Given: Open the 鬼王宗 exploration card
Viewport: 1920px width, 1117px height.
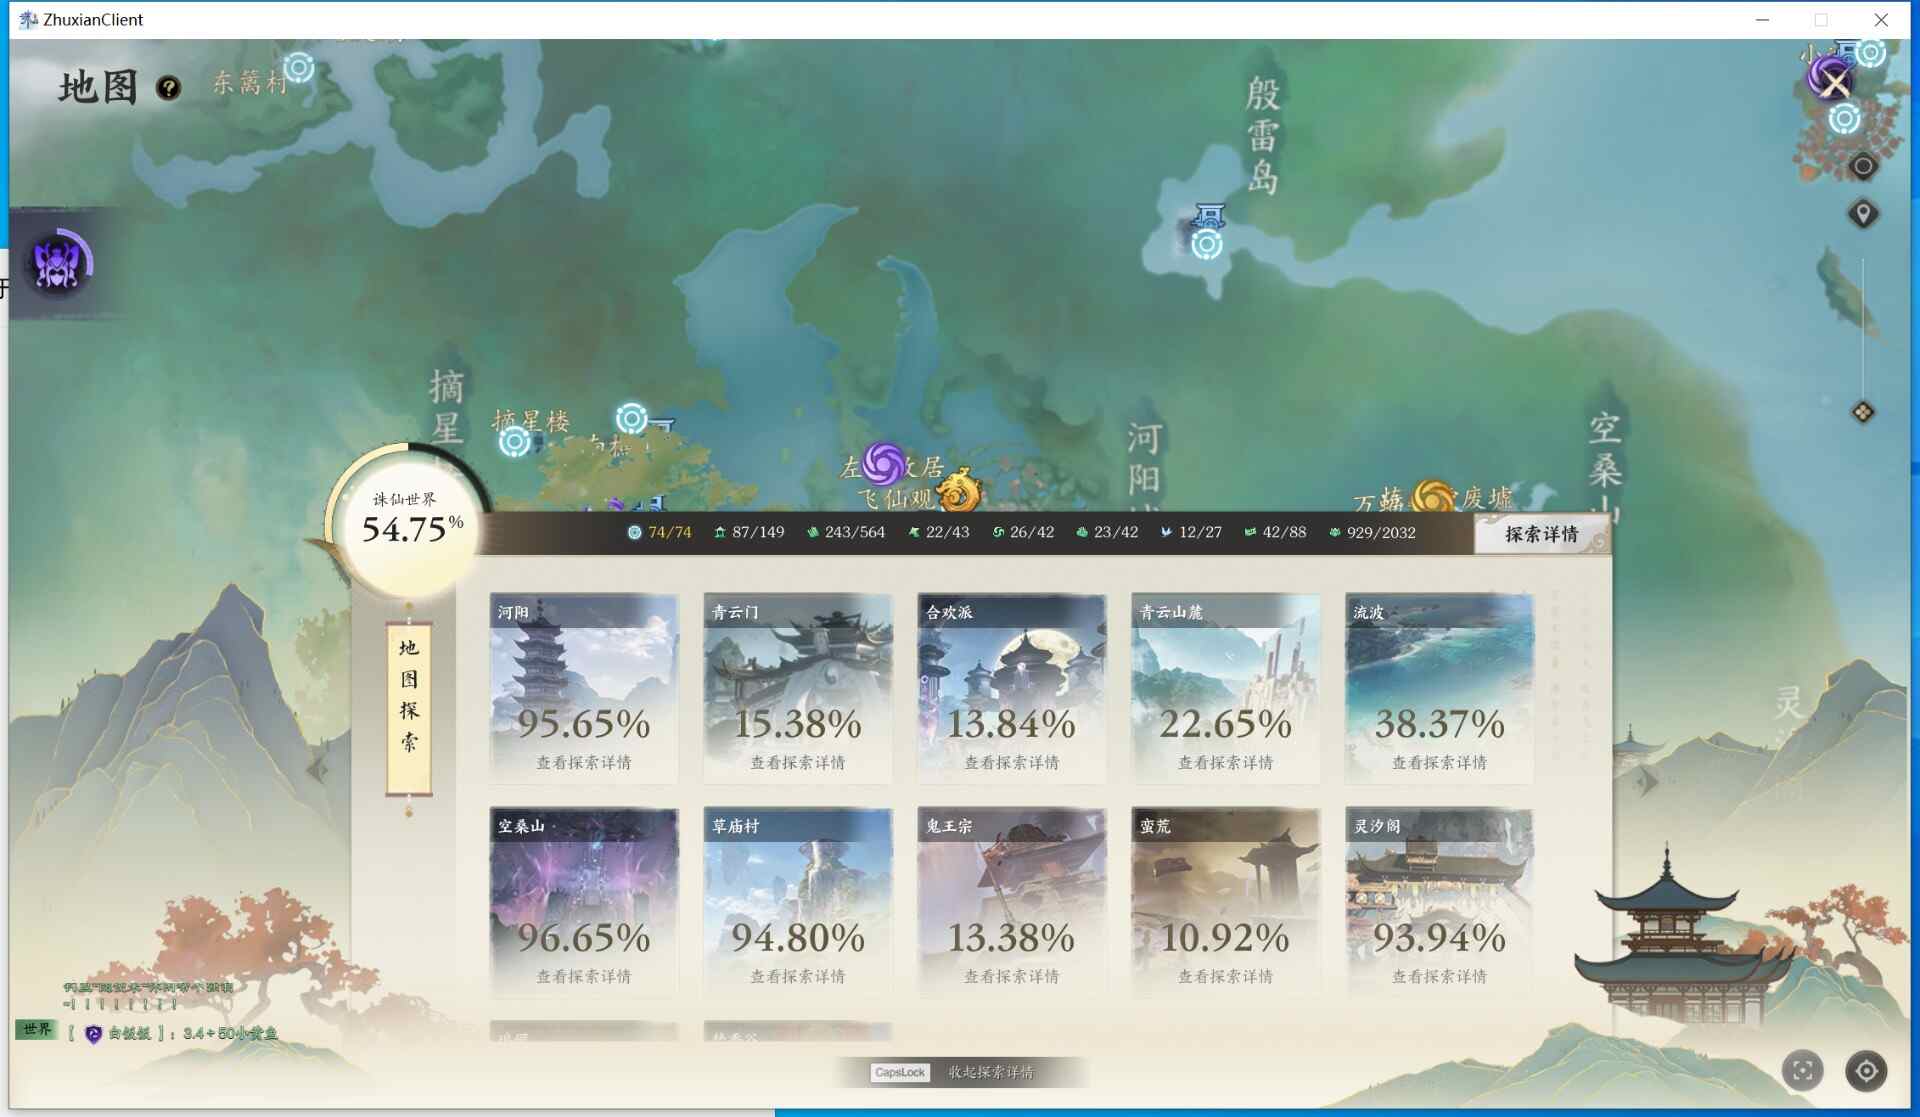Looking at the screenshot, I should [x=1012, y=902].
